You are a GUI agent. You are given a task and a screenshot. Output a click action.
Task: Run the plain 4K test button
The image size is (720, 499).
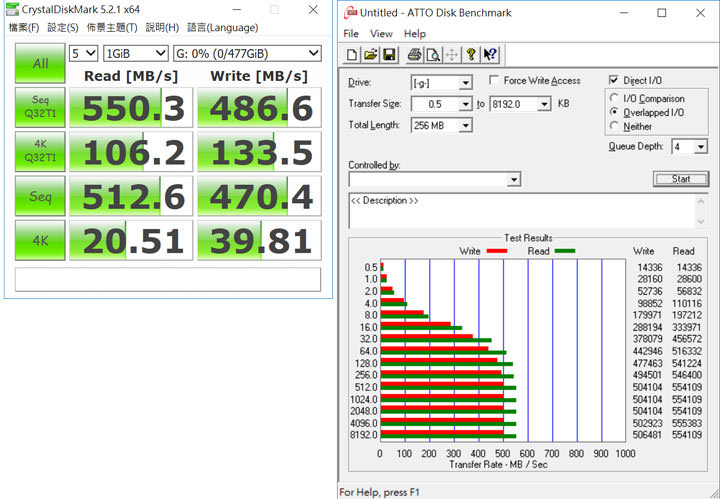40,240
